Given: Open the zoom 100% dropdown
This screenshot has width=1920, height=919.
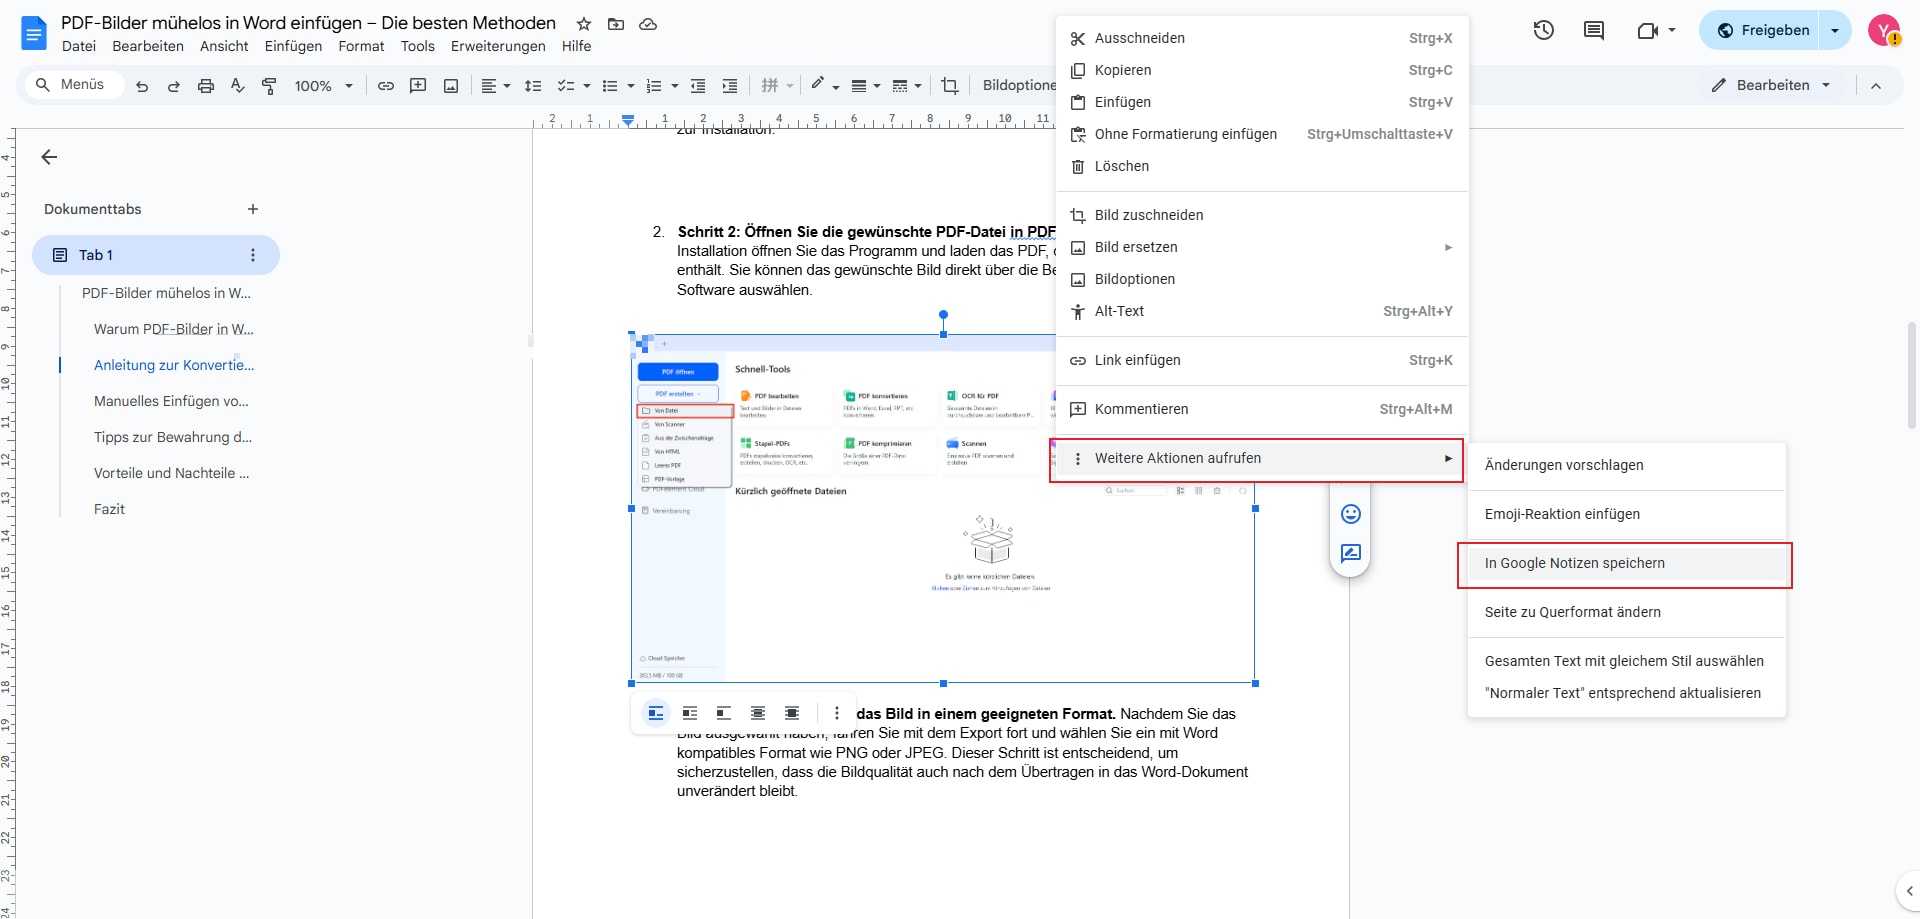Looking at the screenshot, I should 324,86.
